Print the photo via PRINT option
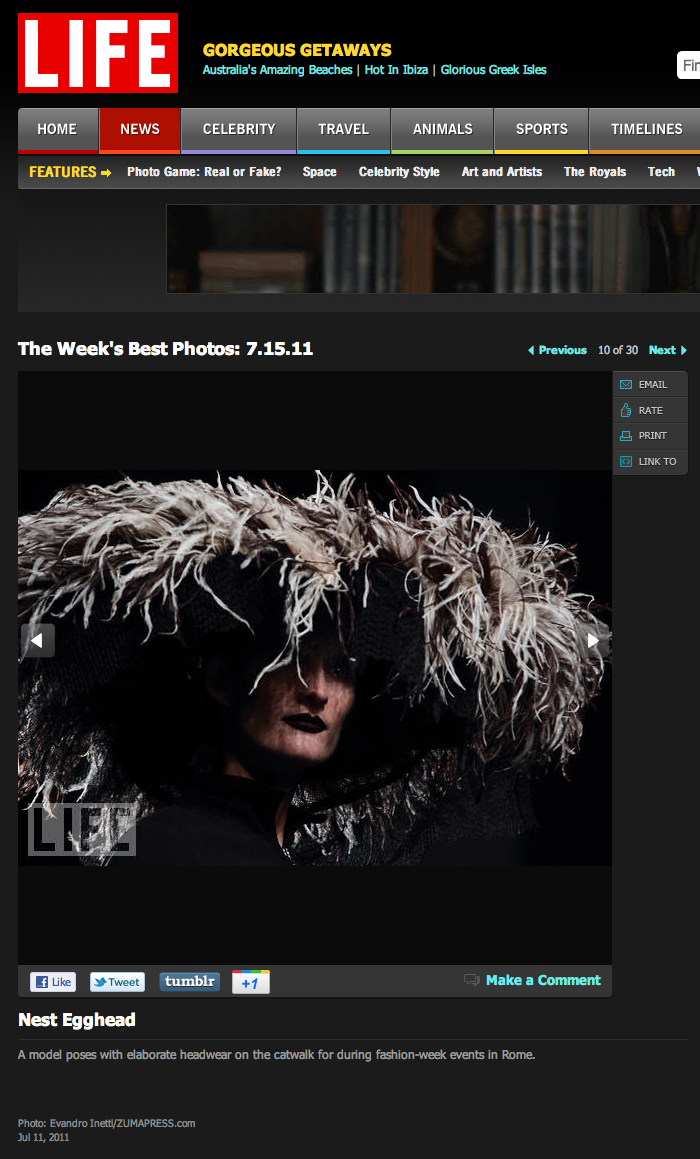700x1159 pixels. coord(651,436)
